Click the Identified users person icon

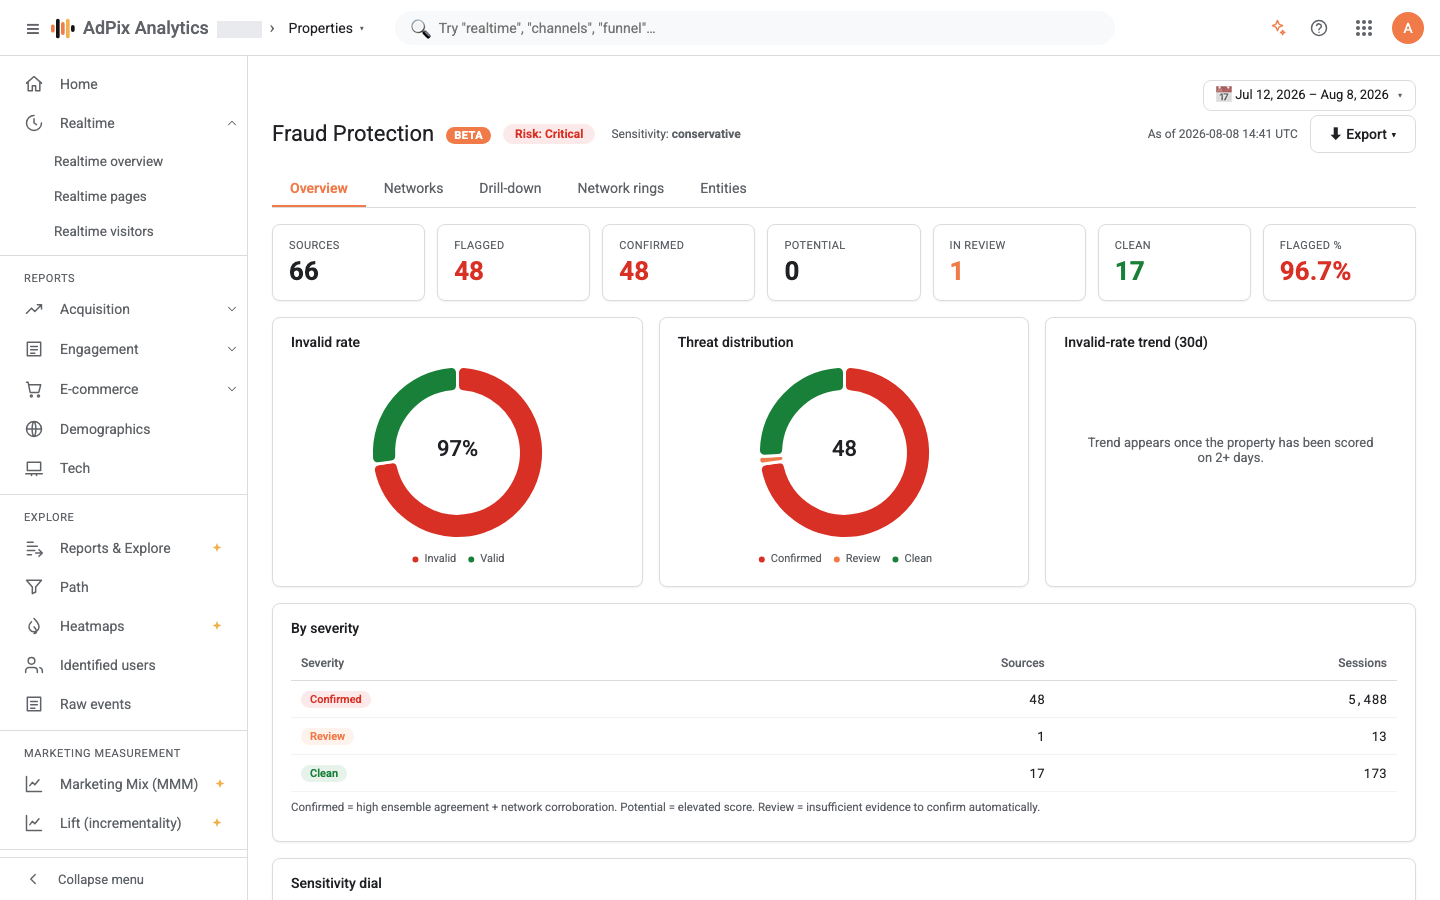click(x=34, y=665)
